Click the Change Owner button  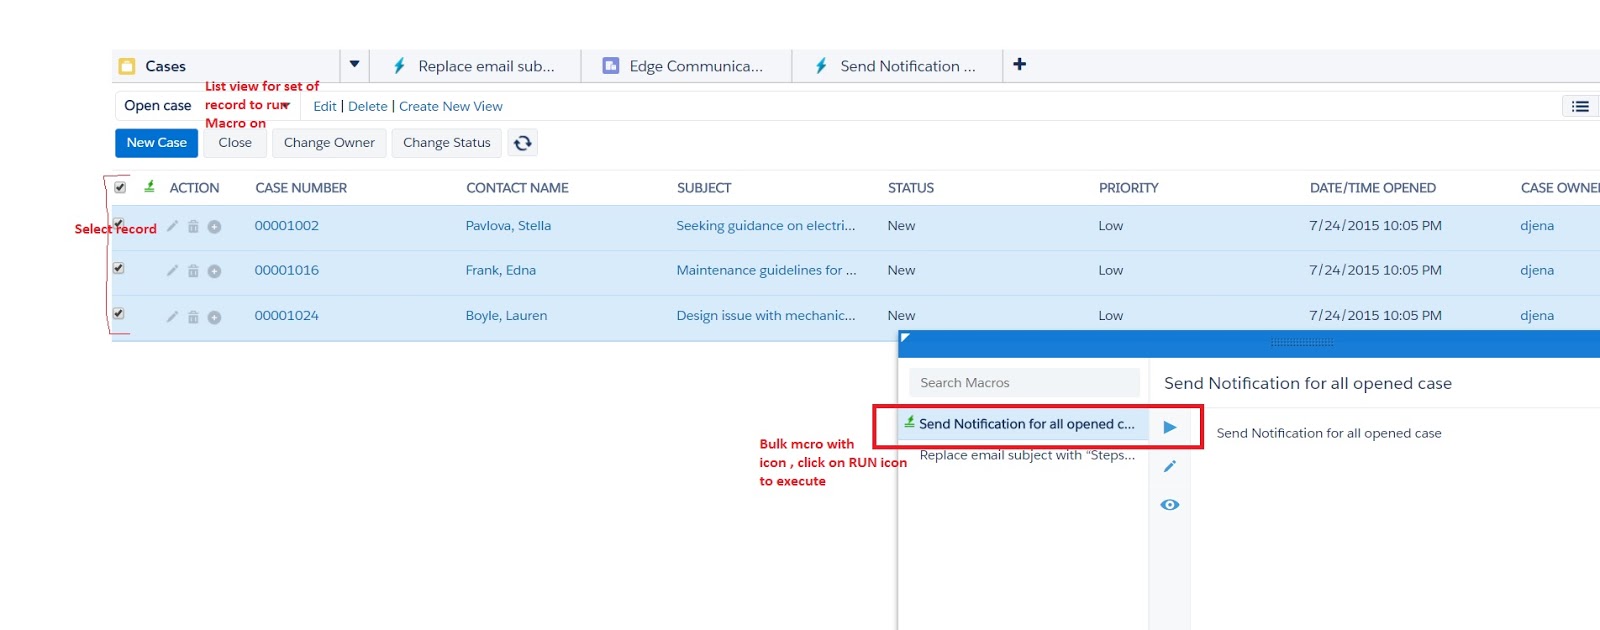click(329, 143)
